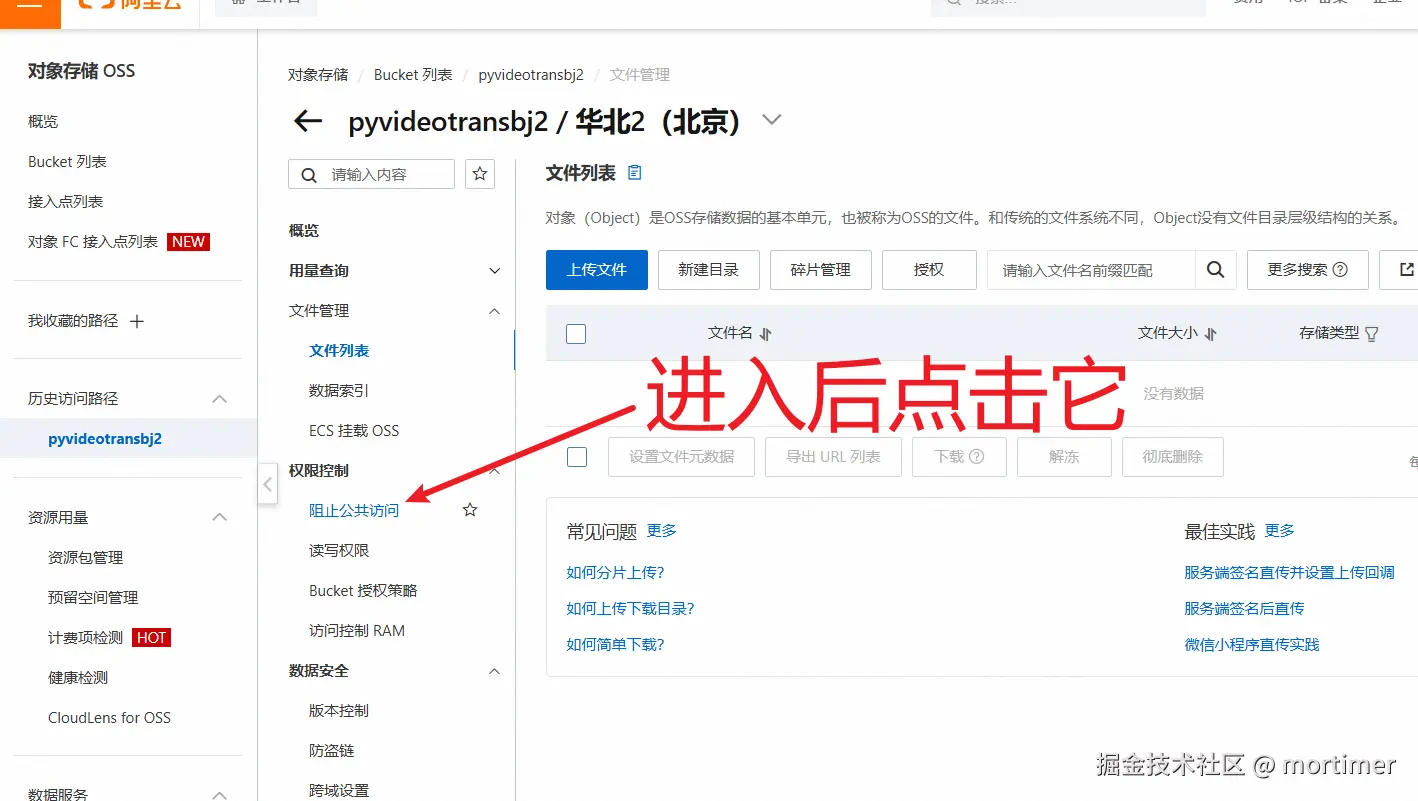The height and width of the screenshot is (801, 1418).
Task: Open bucket switch dropdown next to 华北2（北京）
Action: pos(771,120)
